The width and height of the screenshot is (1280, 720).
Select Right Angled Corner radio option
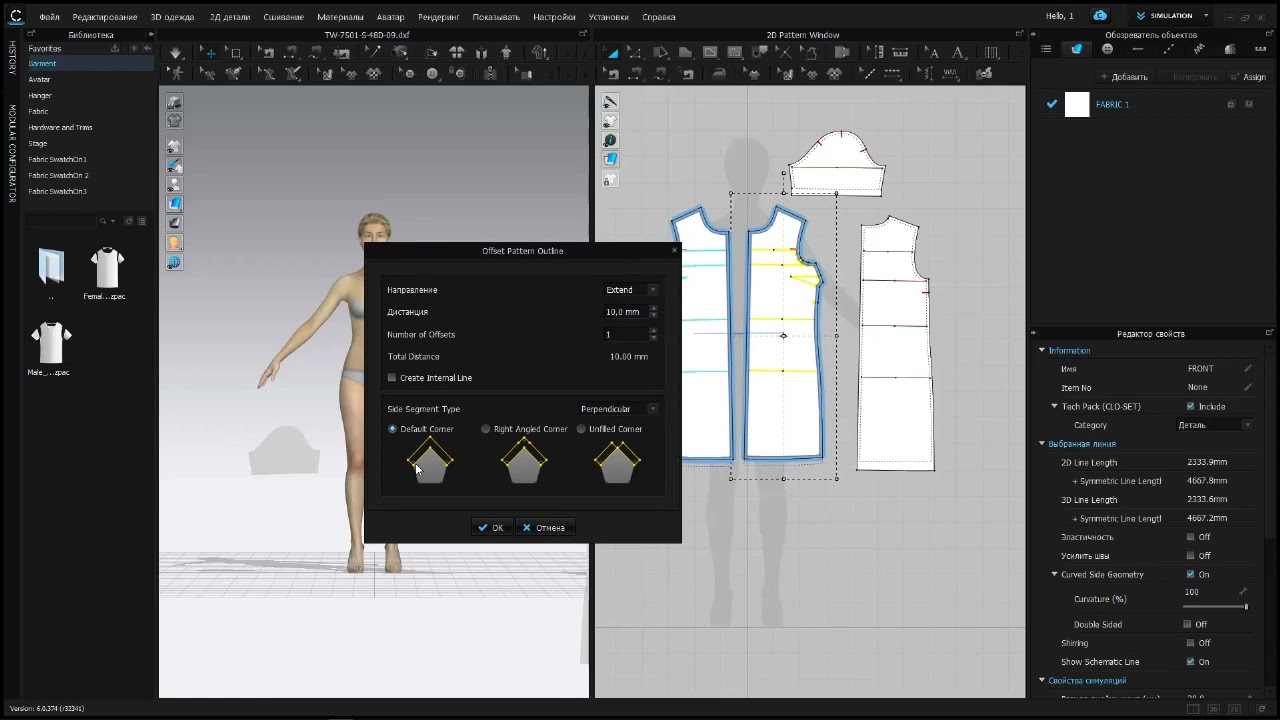point(486,429)
